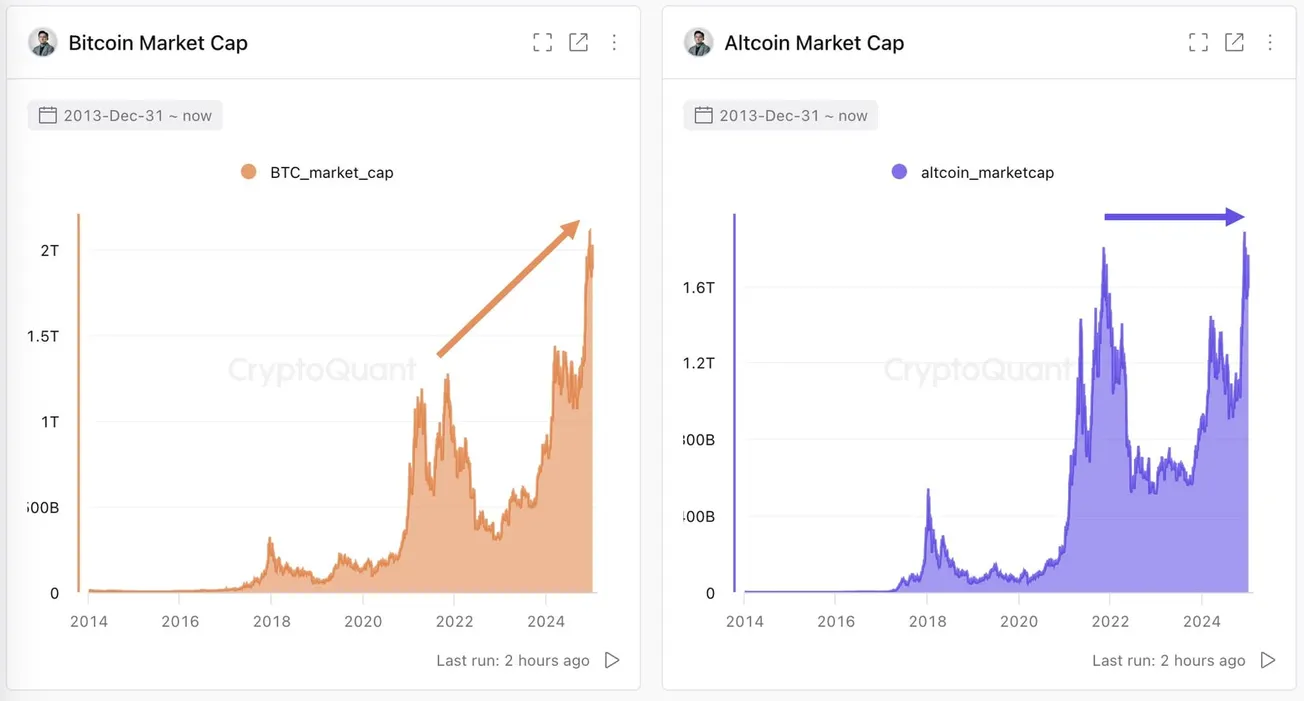Click the author avatar on Bitcoin Market Cap card

tap(41, 42)
